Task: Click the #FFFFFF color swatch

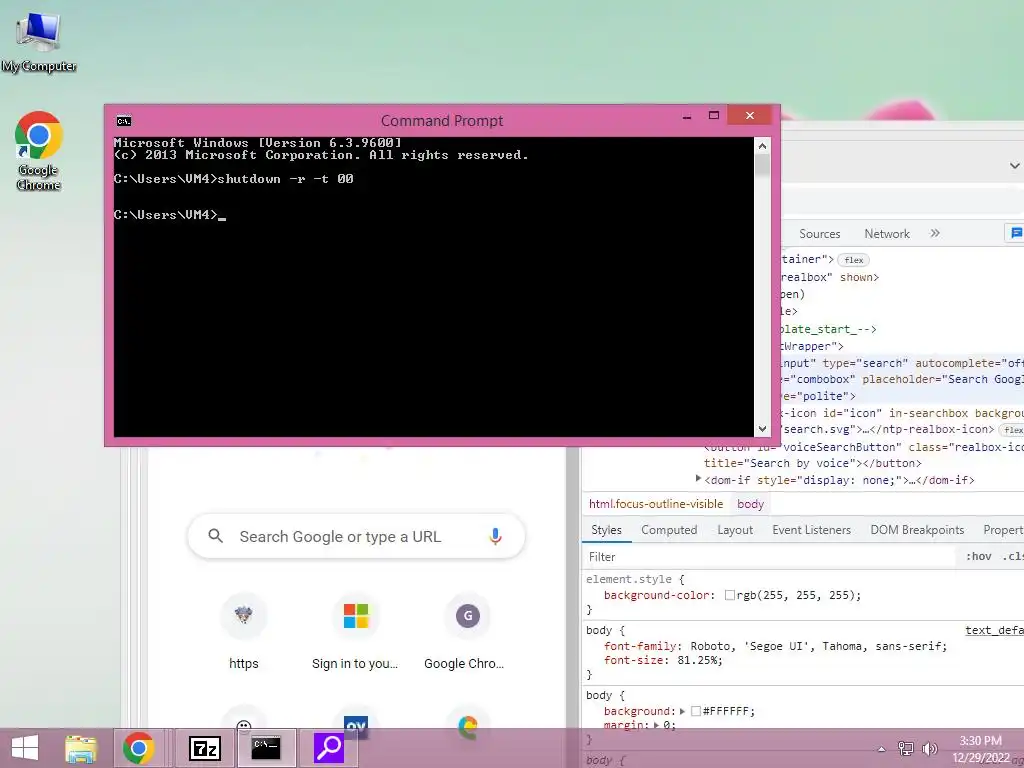Action: tap(696, 711)
